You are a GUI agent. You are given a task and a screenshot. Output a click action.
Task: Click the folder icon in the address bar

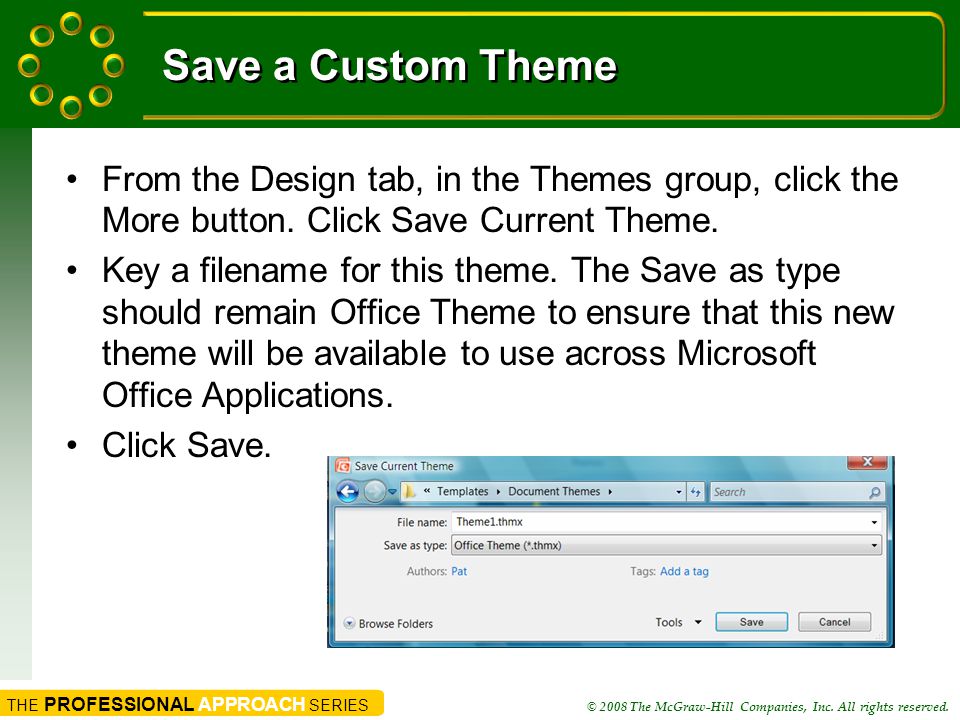coord(410,491)
